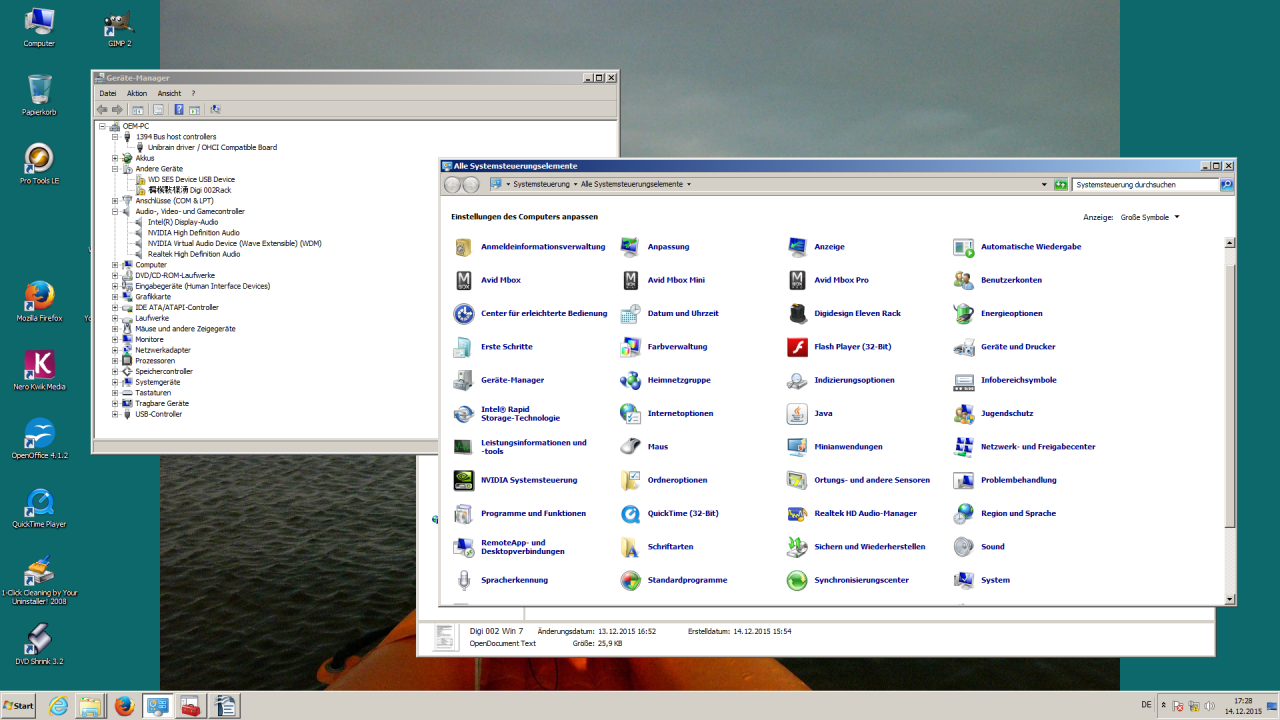Click the QuickTime Player desktop icon
Viewport: 1280px width, 720px height.
(40, 508)
